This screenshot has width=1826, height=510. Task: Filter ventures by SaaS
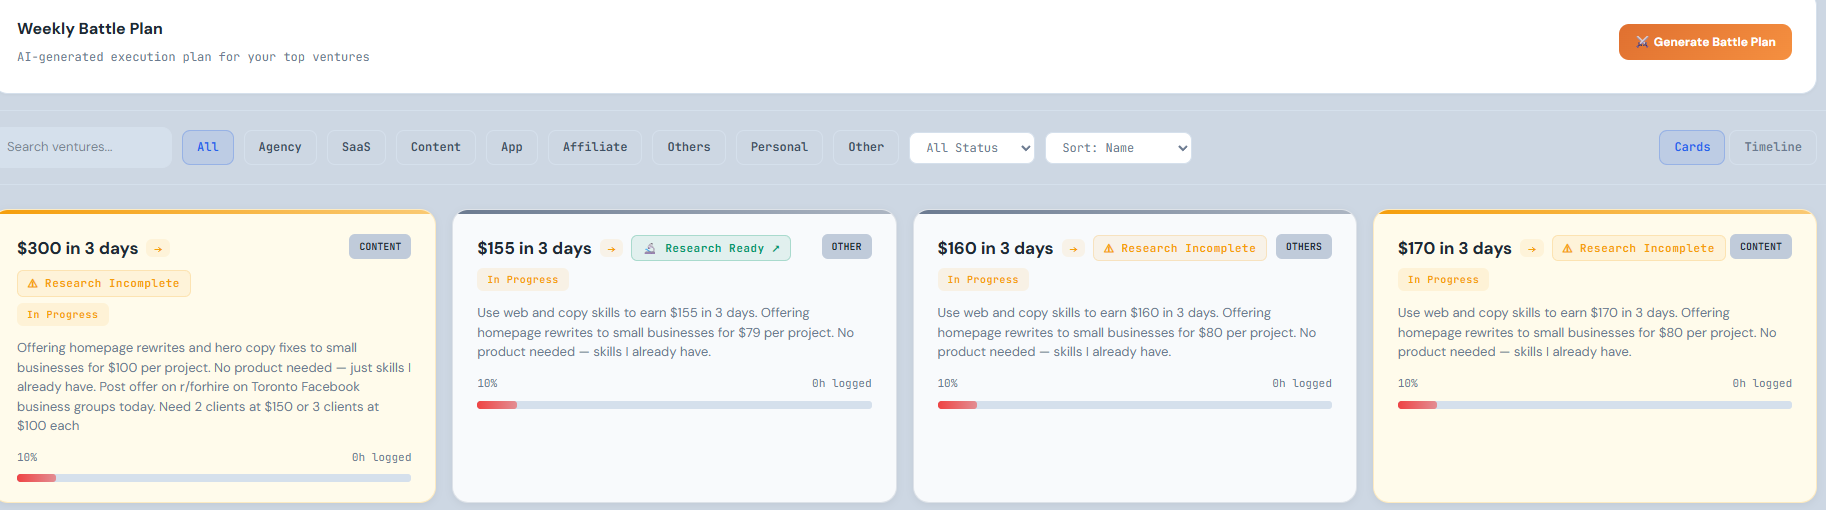click(x=356, y=147)
